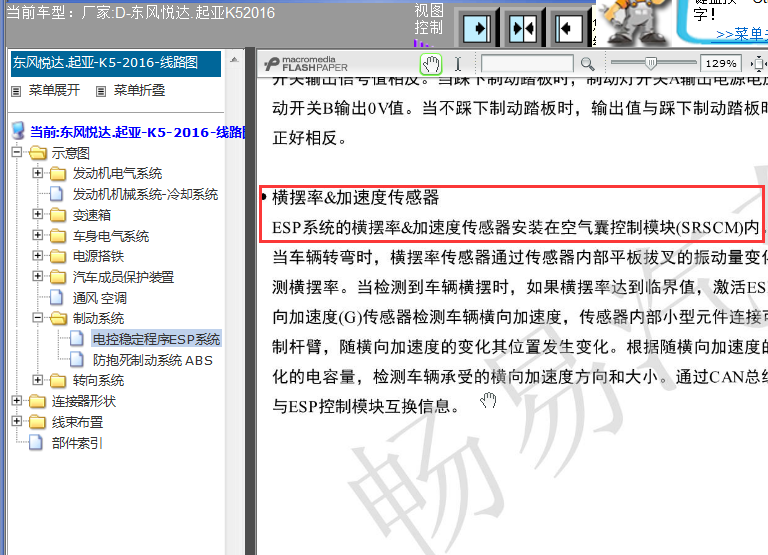Image resolution: width=768 pixels, height=555 pixels.
Task: Click the 当前车型 title text
Action: pyautogui.click(x=141, y=12)
